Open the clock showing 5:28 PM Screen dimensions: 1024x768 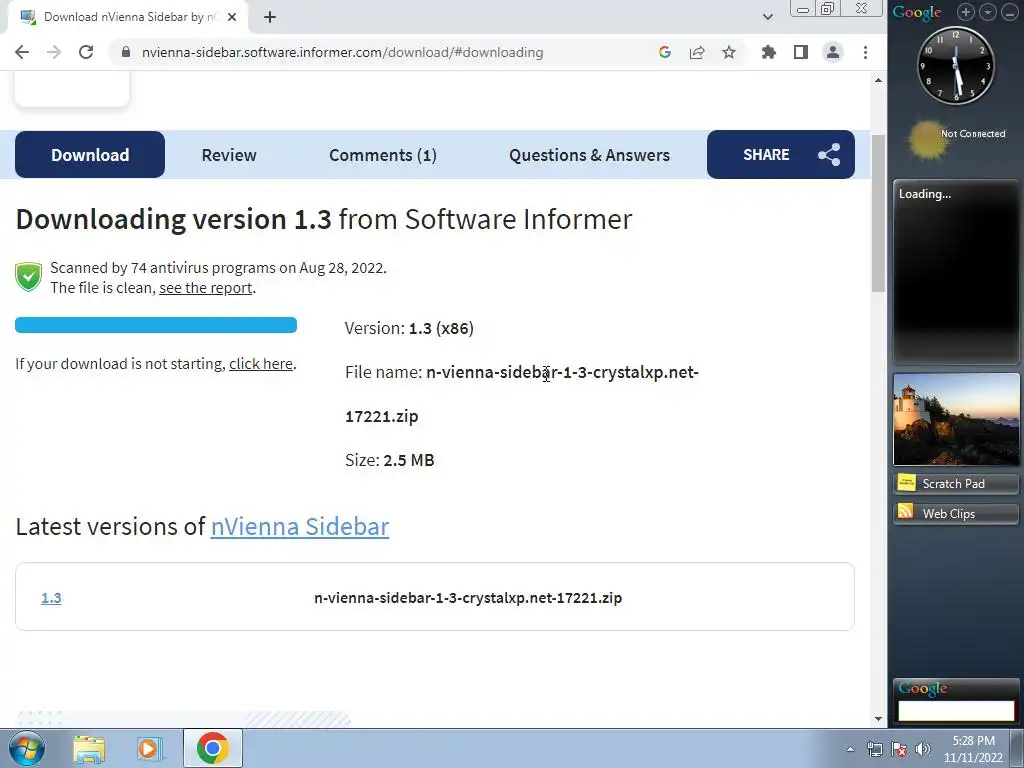tap(973, 749)
